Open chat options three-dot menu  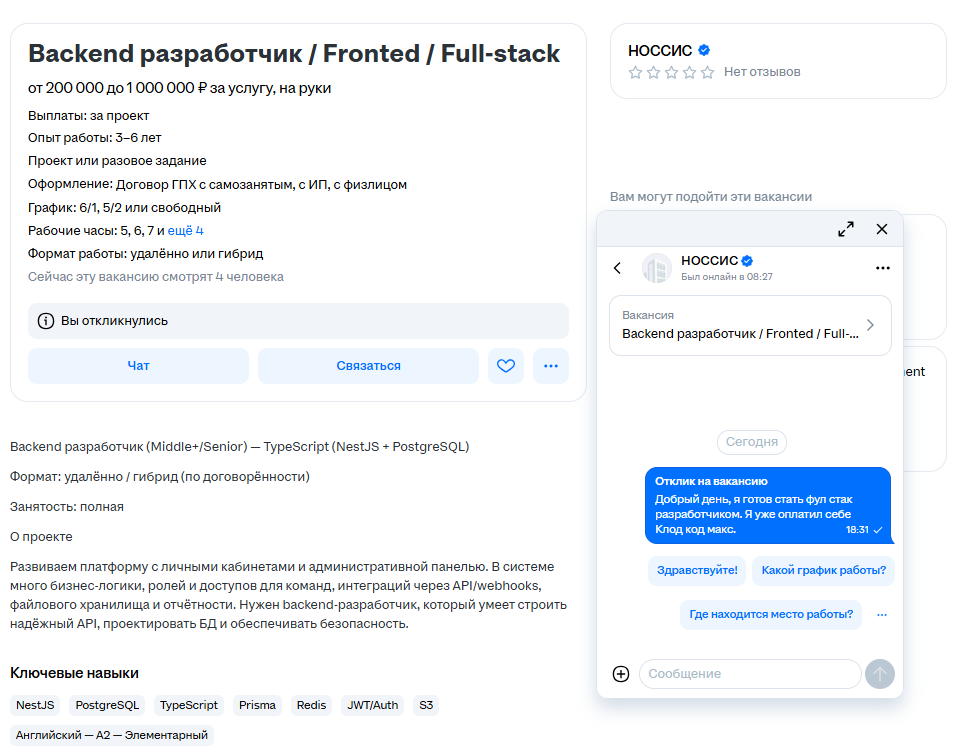(x=882, y=268)
